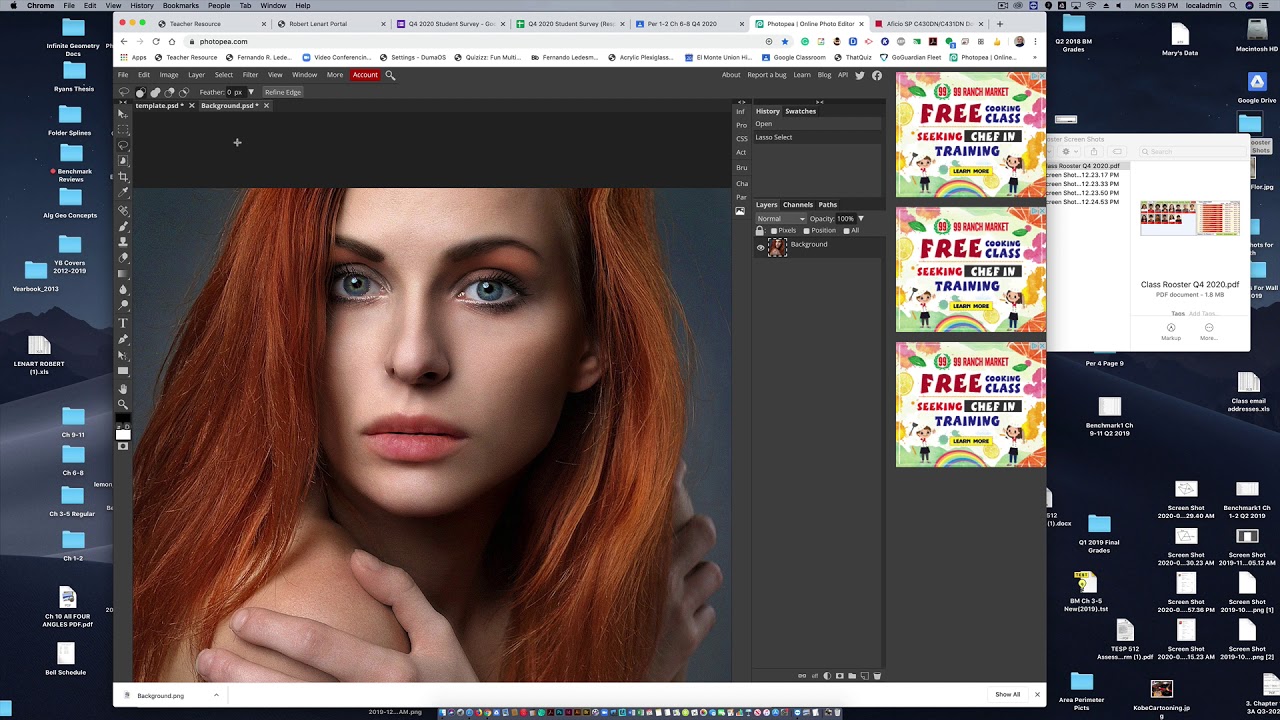Select the Blur tool
The image size is (1280, 720).
click(123, 290)
